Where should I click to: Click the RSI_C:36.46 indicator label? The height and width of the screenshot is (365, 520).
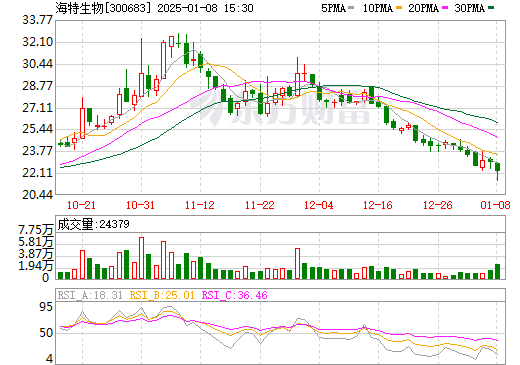(x=235, y=295)
